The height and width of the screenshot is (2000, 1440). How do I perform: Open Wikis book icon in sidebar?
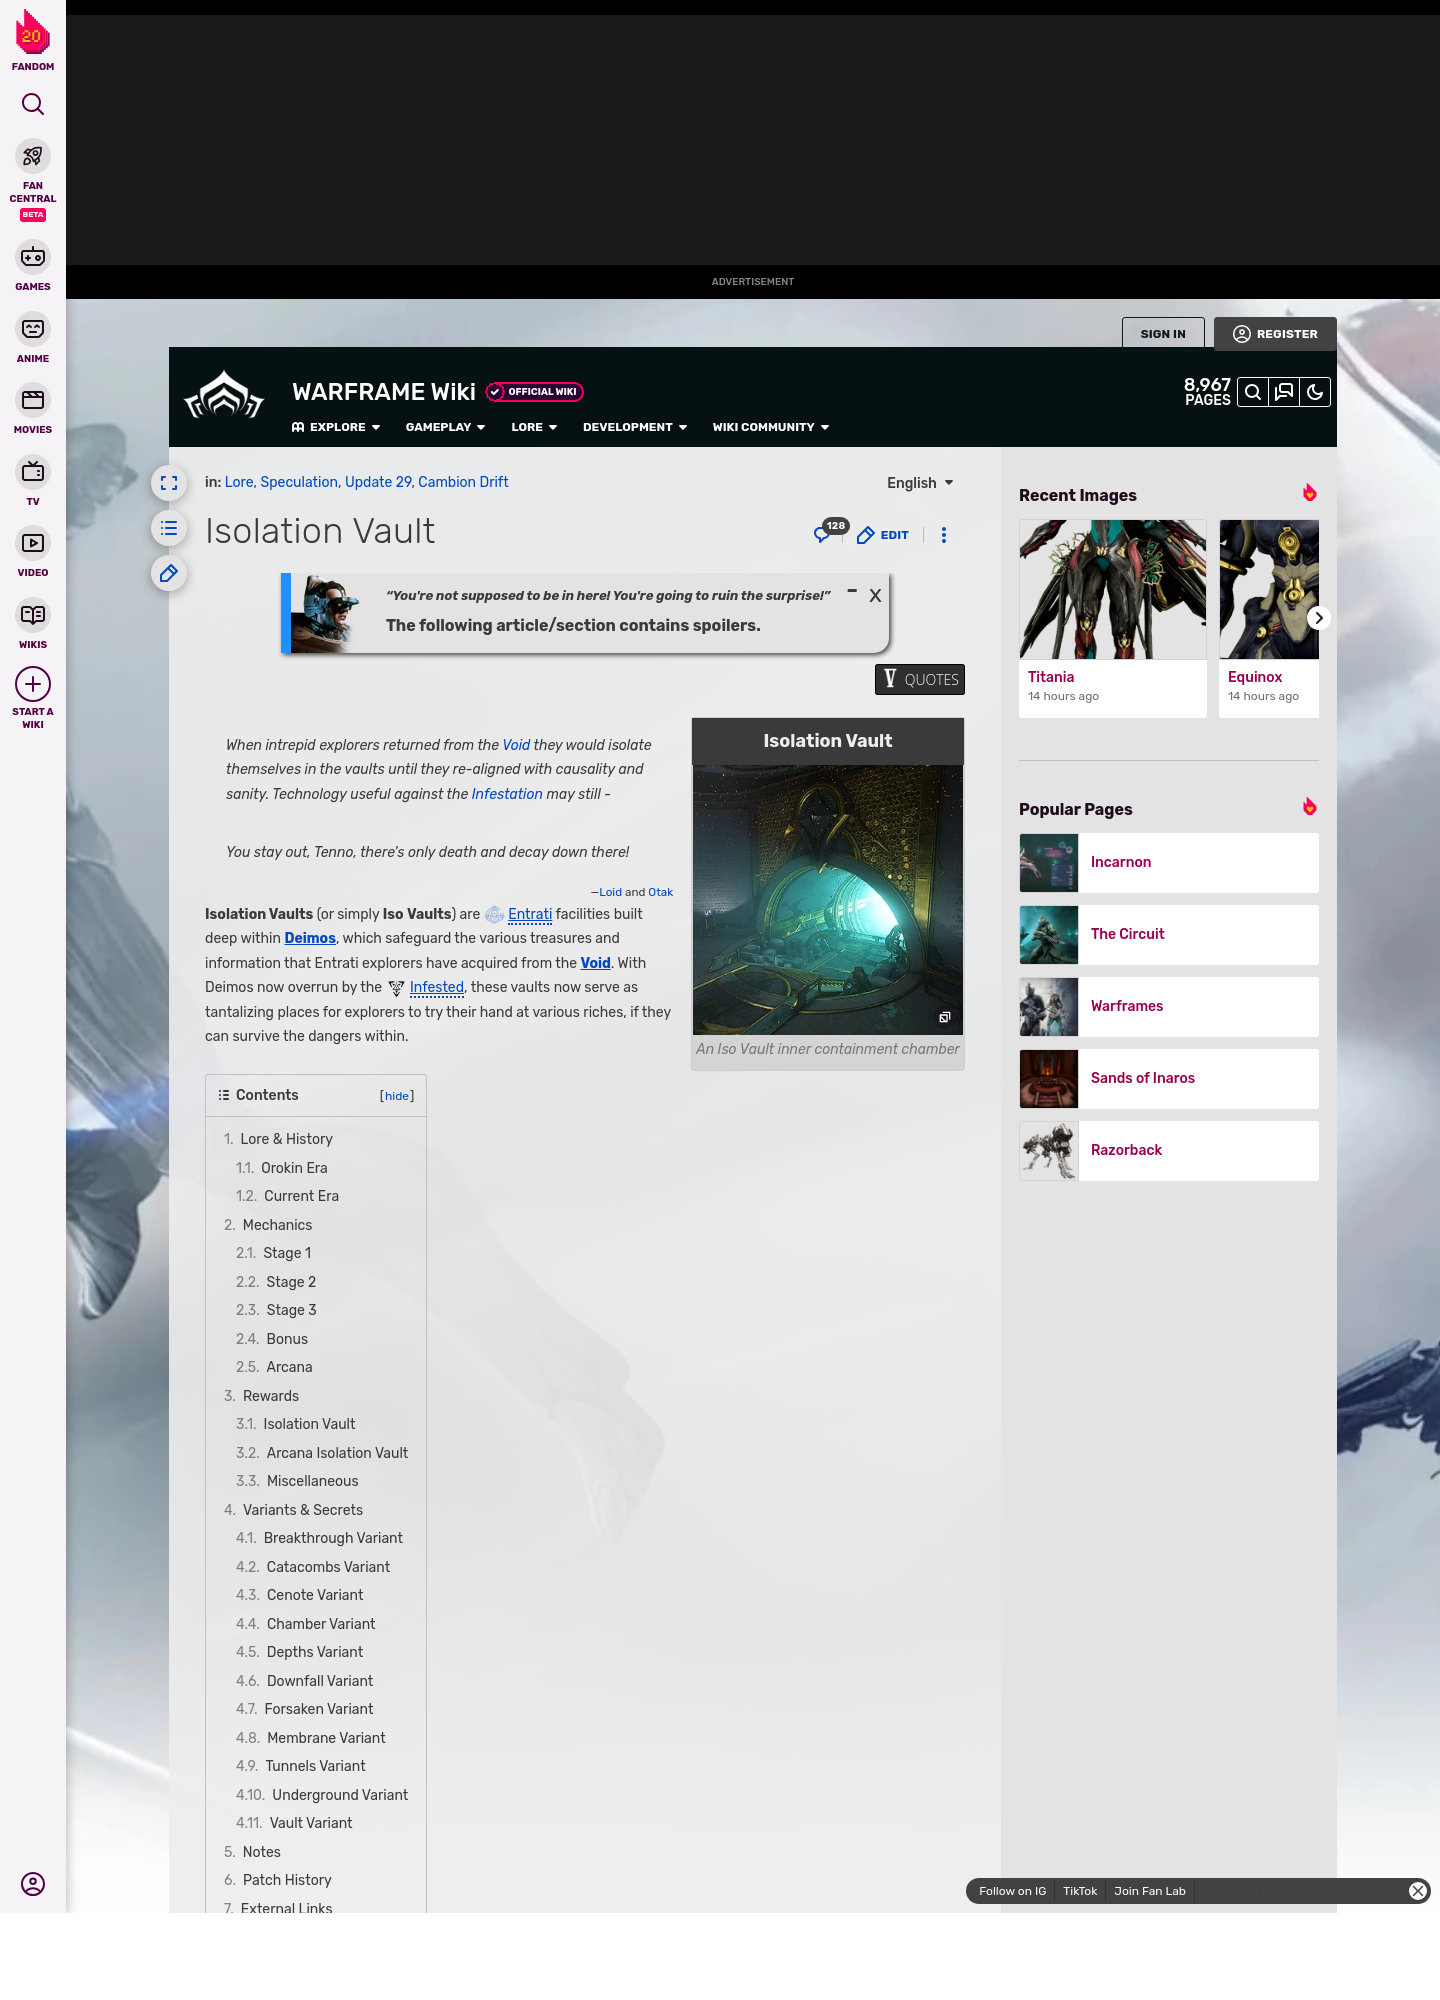33,615
